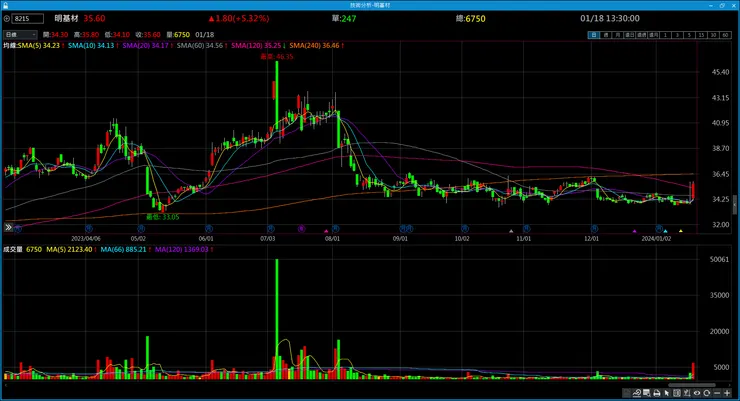The width and height of the screenshot is (740, 401).
Task: Click the Y-axis settings icon
Action: coord(687,393)
